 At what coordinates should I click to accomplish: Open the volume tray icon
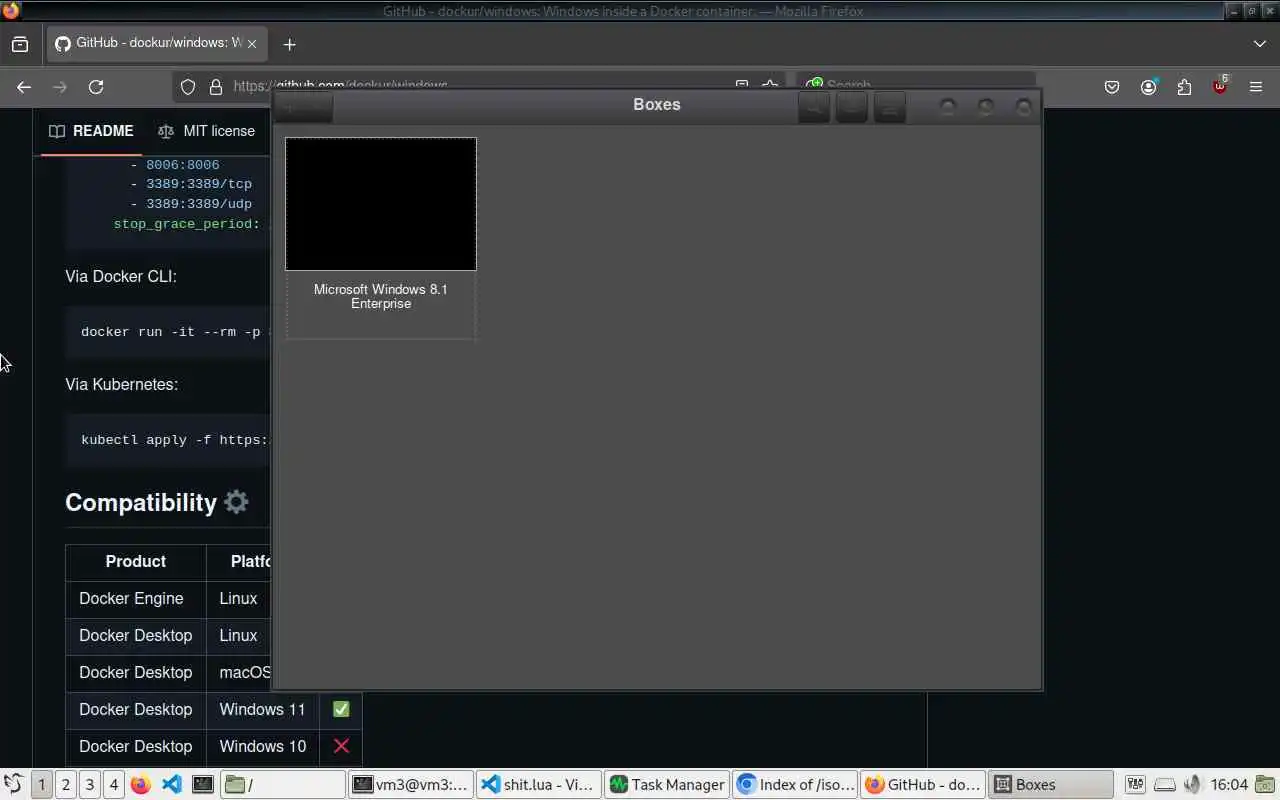(1192, 785)
